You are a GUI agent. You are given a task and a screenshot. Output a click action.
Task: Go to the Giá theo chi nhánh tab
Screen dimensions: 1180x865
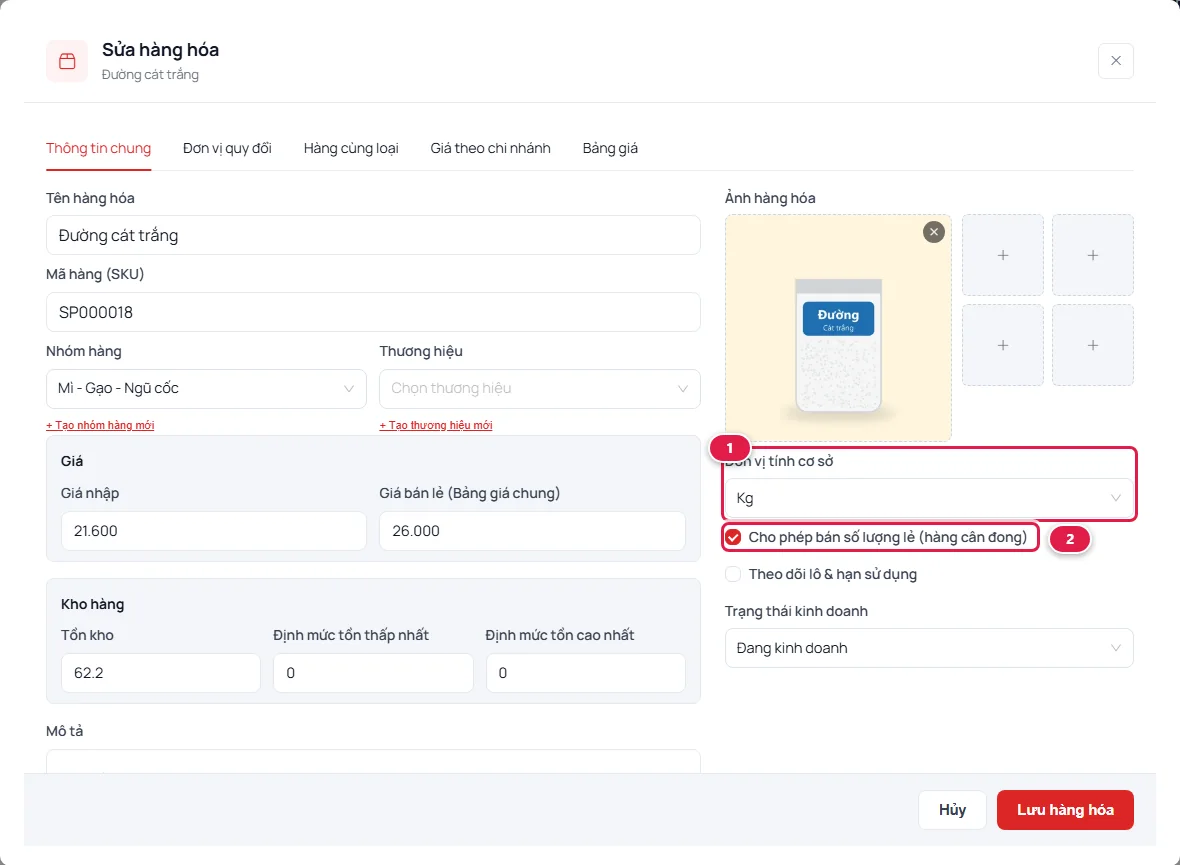[491, 148]
